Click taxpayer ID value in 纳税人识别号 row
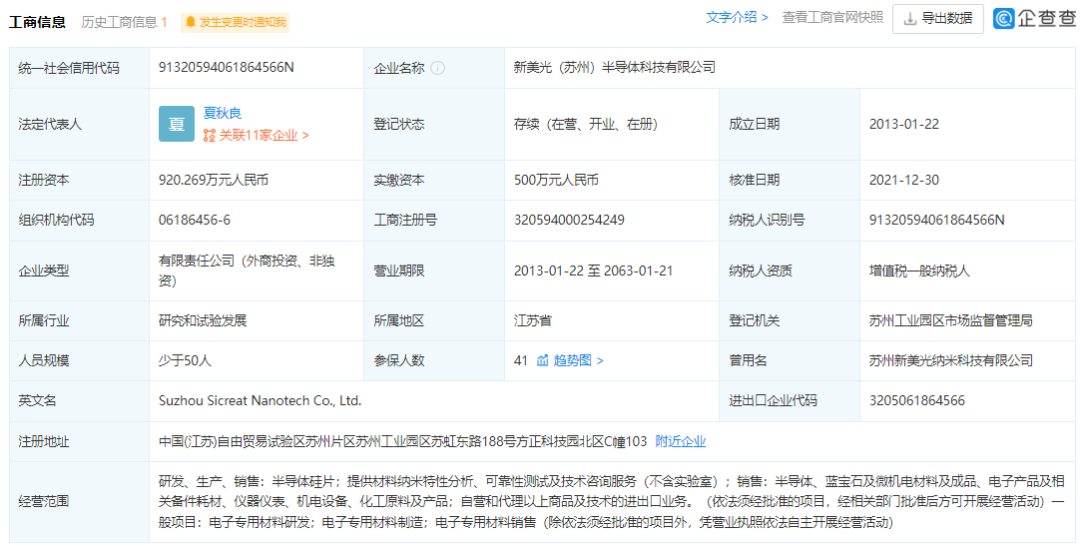 click(937, 220)
